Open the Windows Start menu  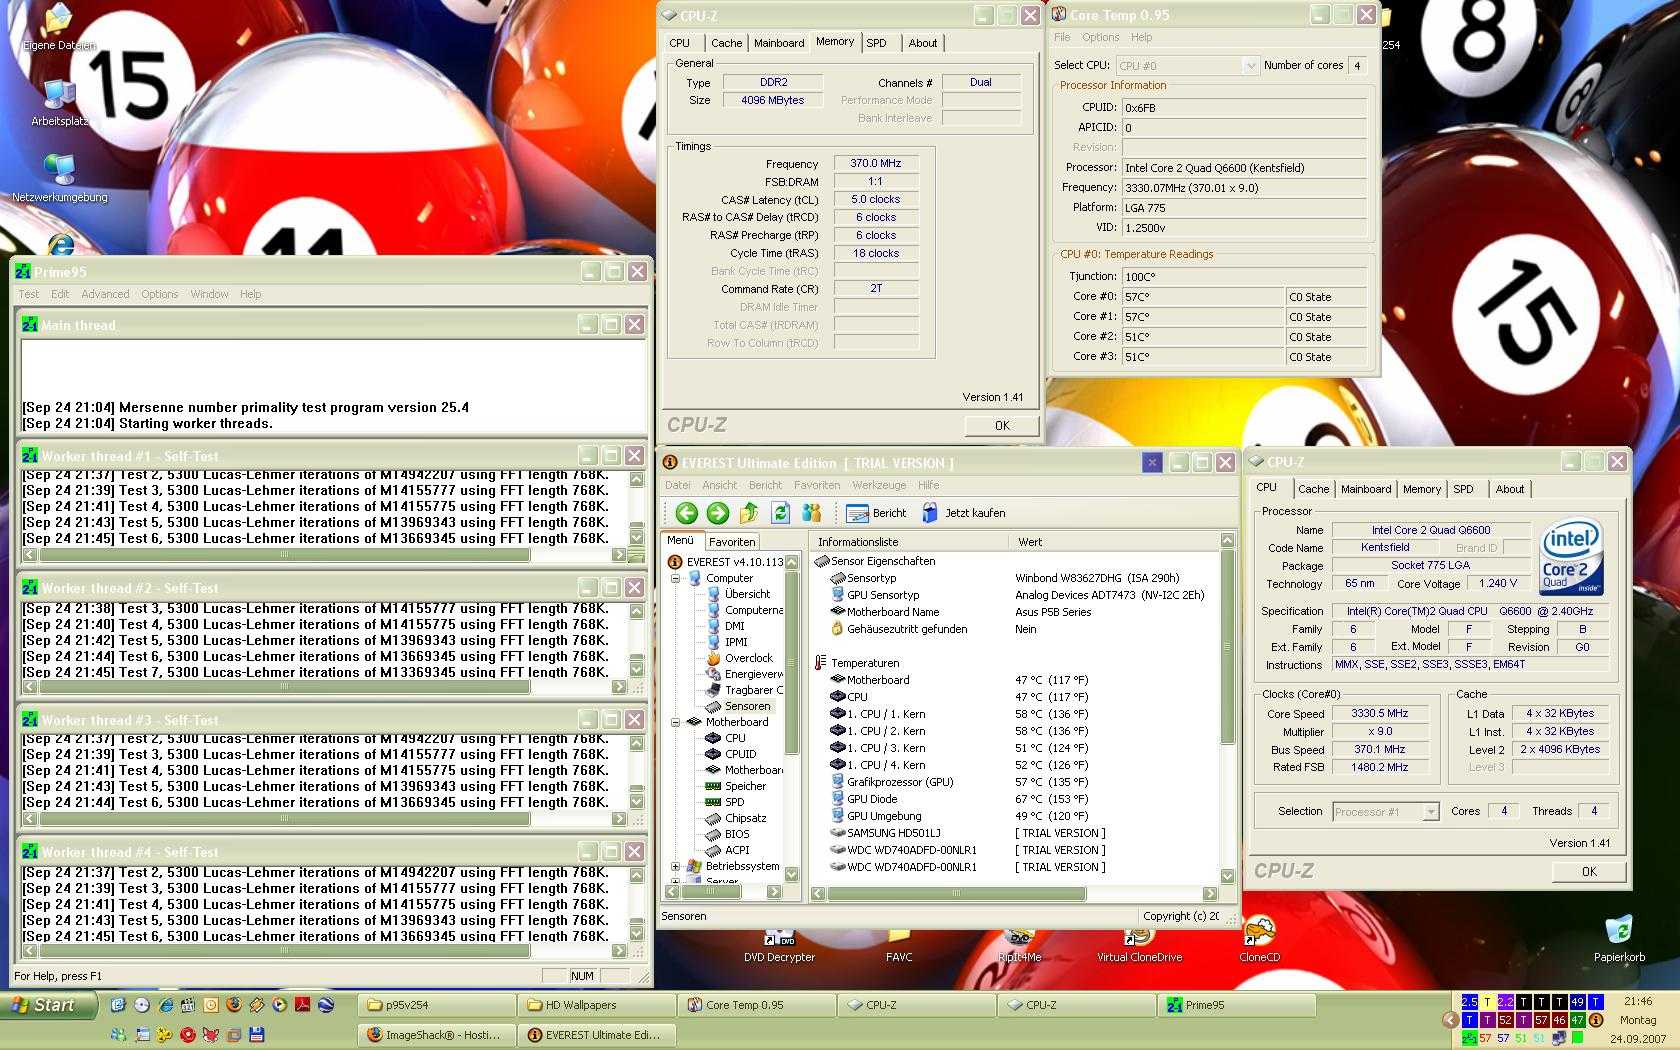(48, 1005)
